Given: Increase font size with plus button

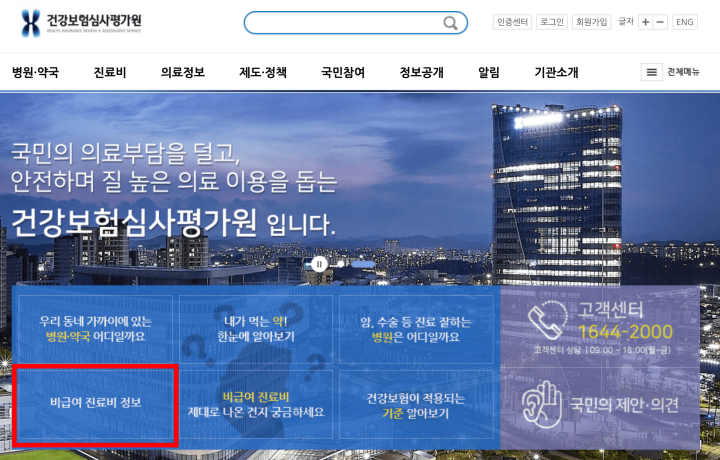Looking at the screenshot, I should (x=645, y=22).
